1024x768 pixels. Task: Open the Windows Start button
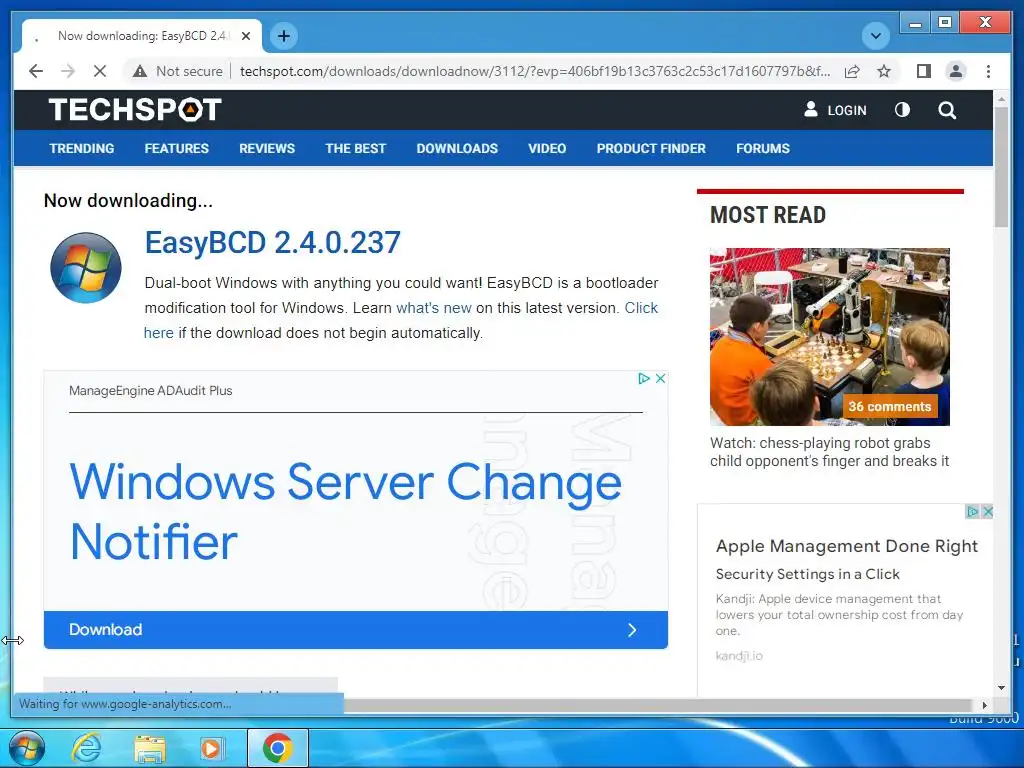pos(25,748)
